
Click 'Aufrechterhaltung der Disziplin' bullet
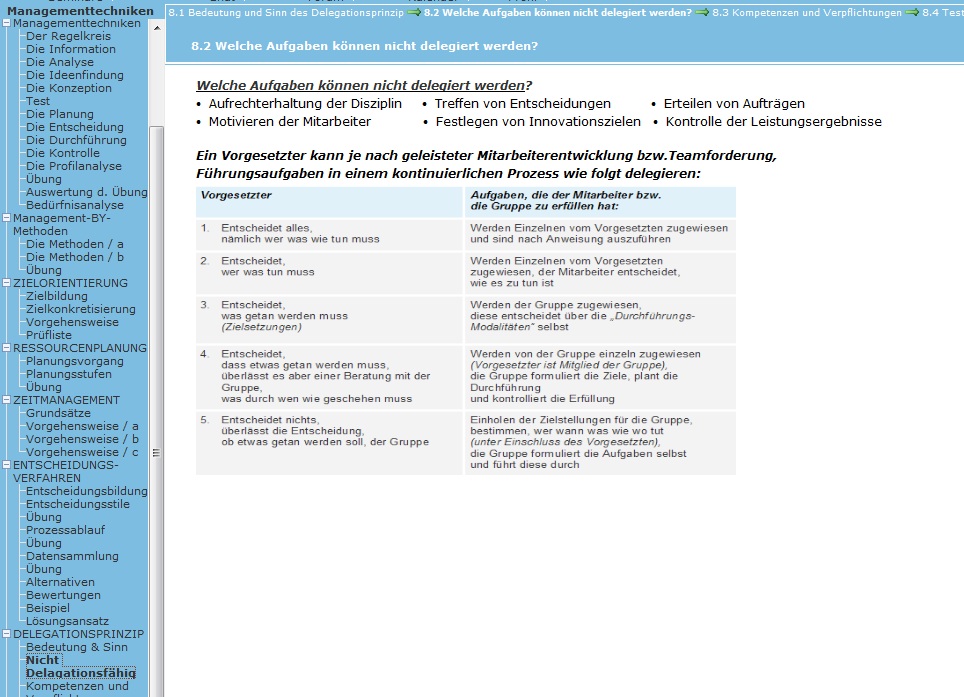click(305, 104)
